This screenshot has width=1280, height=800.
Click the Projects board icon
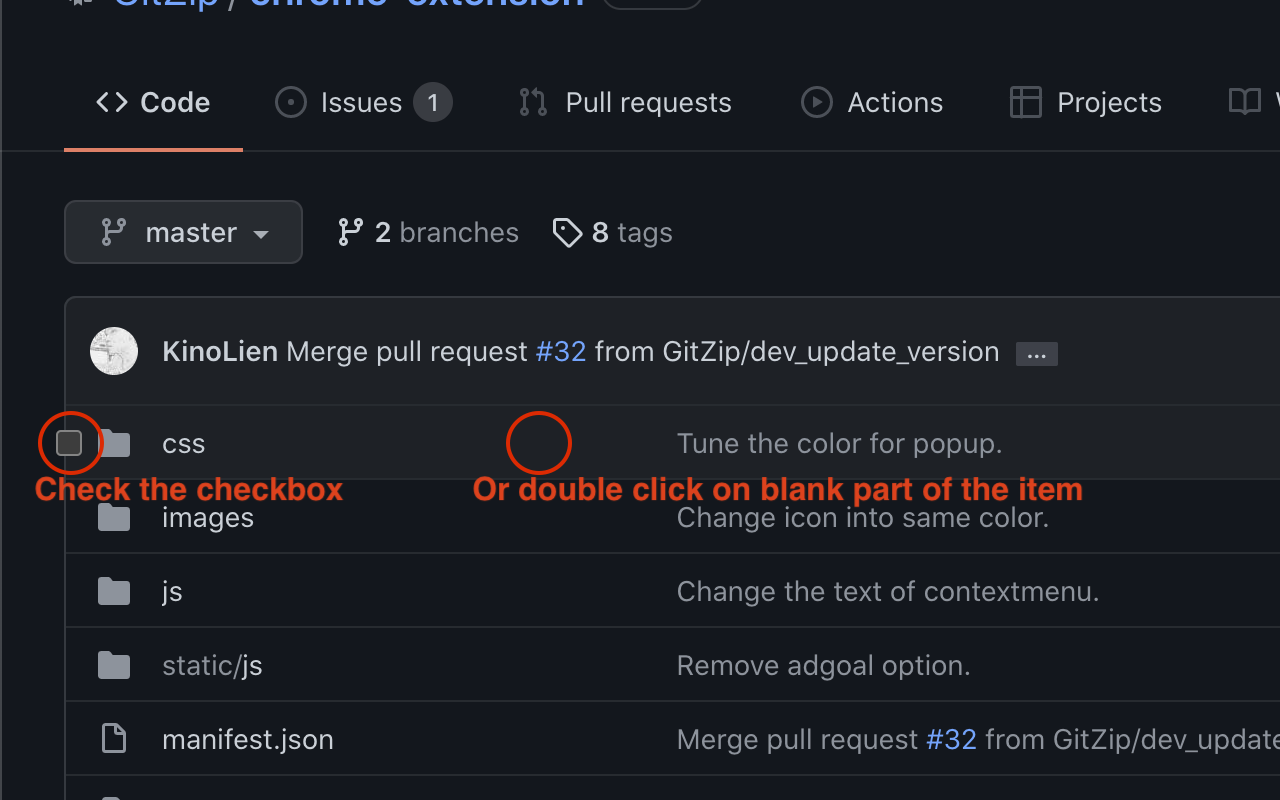pyautogui.click(x=1025, y=101)
